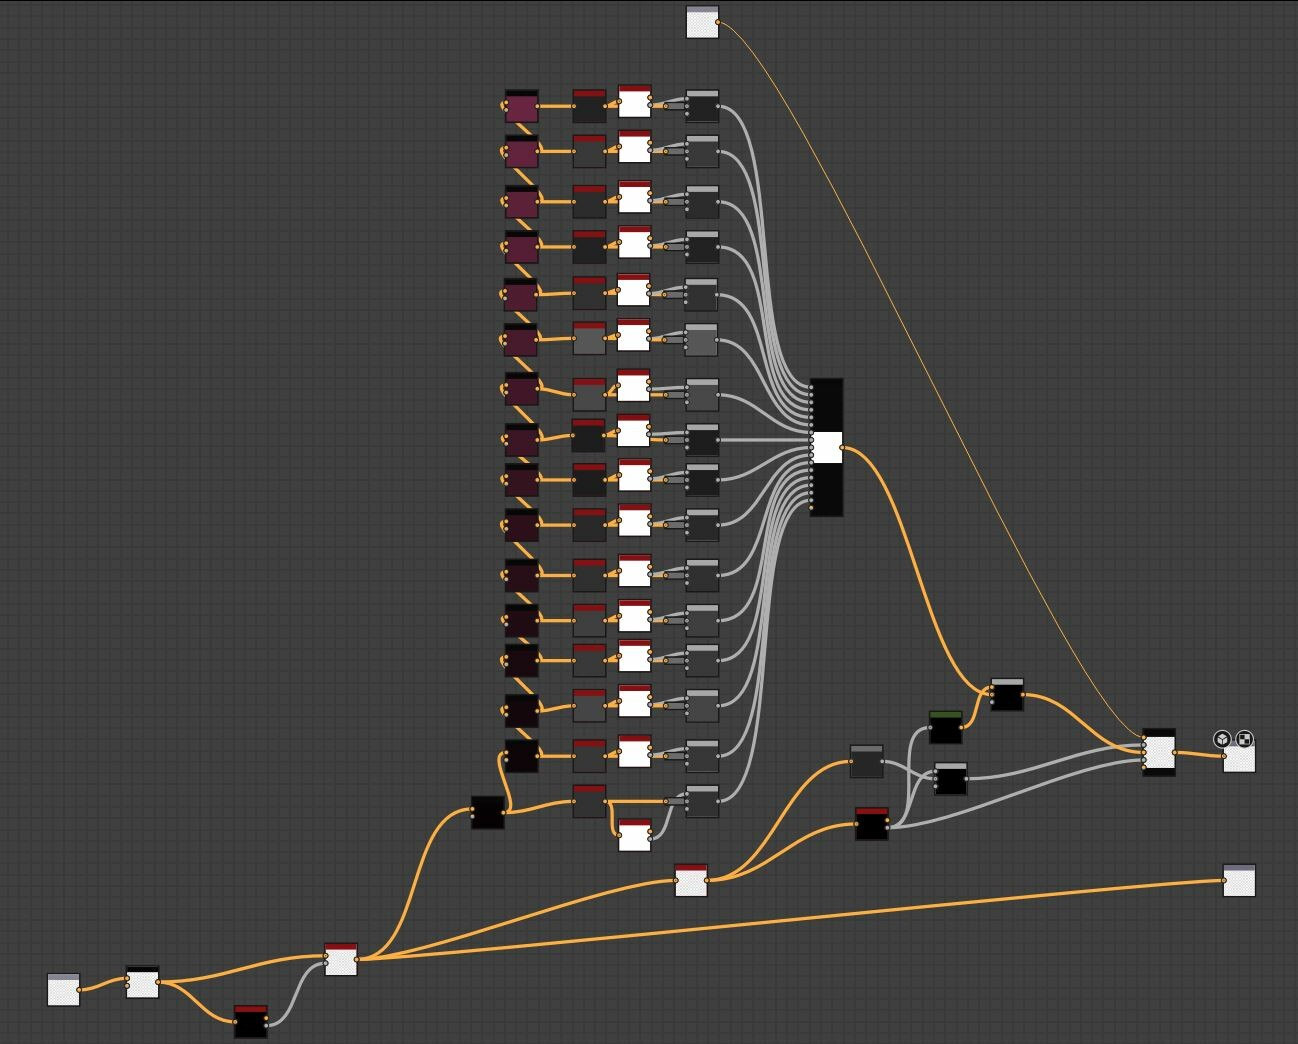This screenshot has width=1298, height=1044.
Task: Click the output connector of the tall multi-input node
Action: [843, 448]
